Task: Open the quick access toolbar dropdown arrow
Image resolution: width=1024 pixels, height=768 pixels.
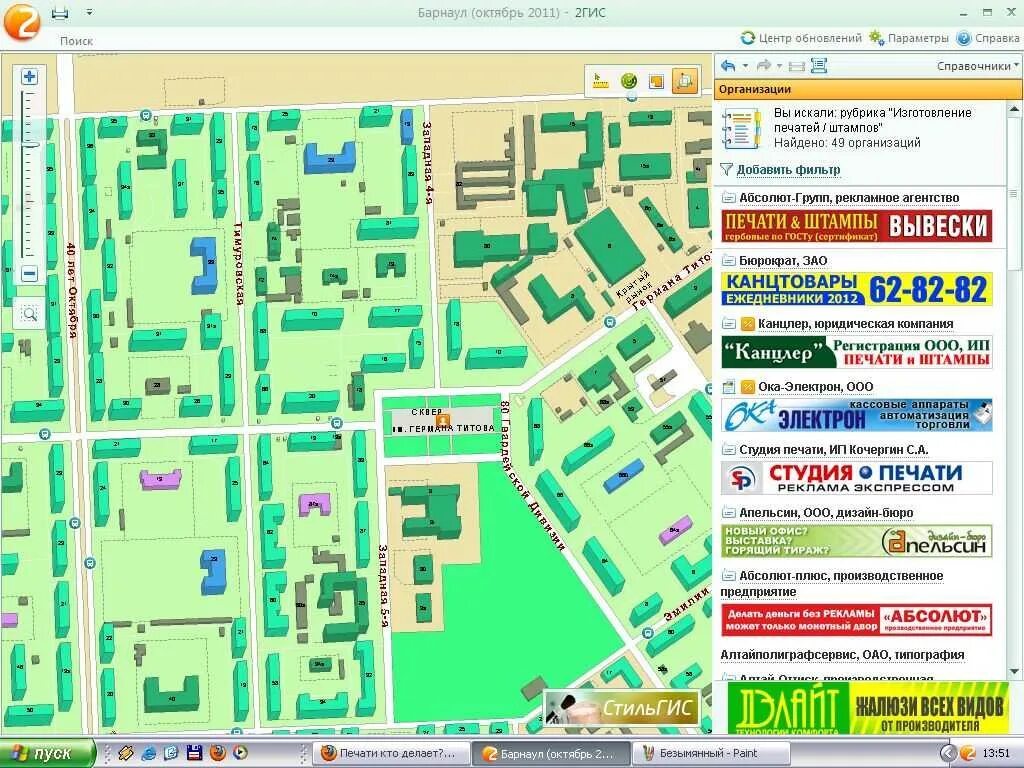Action: click(x=89, y=12)
